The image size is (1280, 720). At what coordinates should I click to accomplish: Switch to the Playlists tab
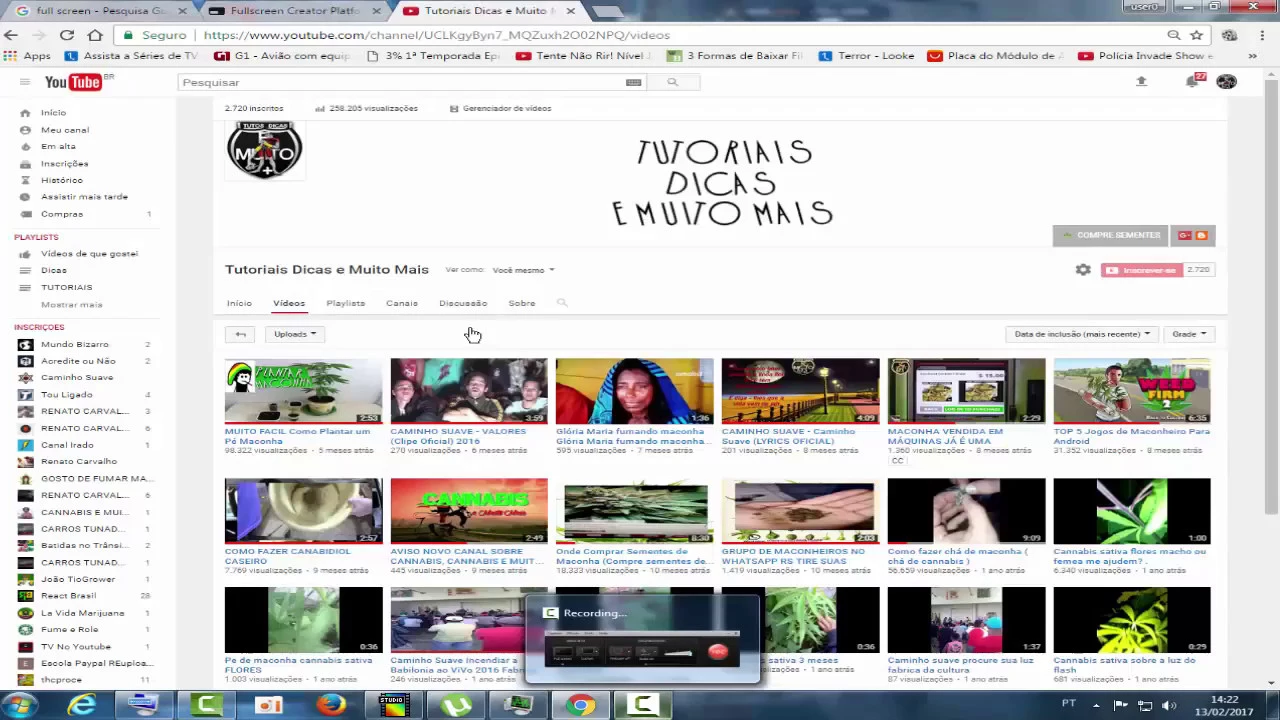[346, 303]
